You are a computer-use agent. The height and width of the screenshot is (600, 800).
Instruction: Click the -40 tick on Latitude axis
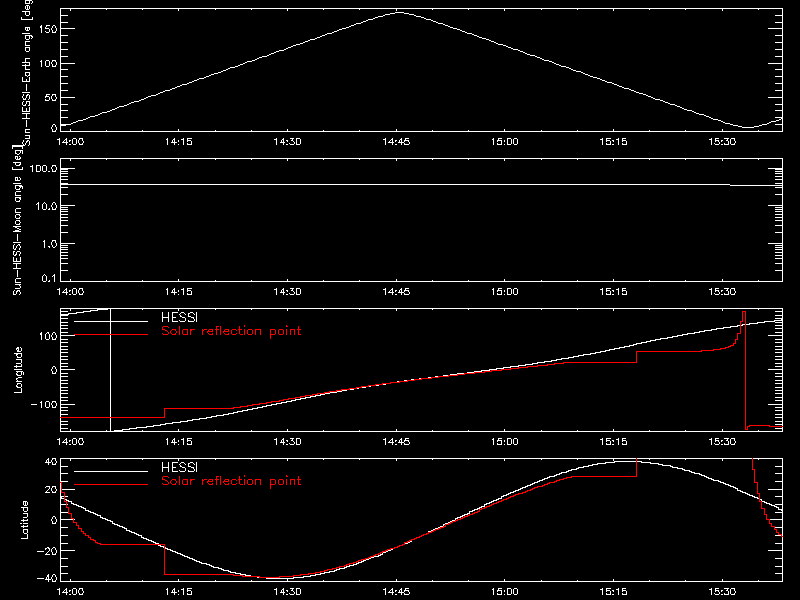pyautogui.click(x=47, y=579)
